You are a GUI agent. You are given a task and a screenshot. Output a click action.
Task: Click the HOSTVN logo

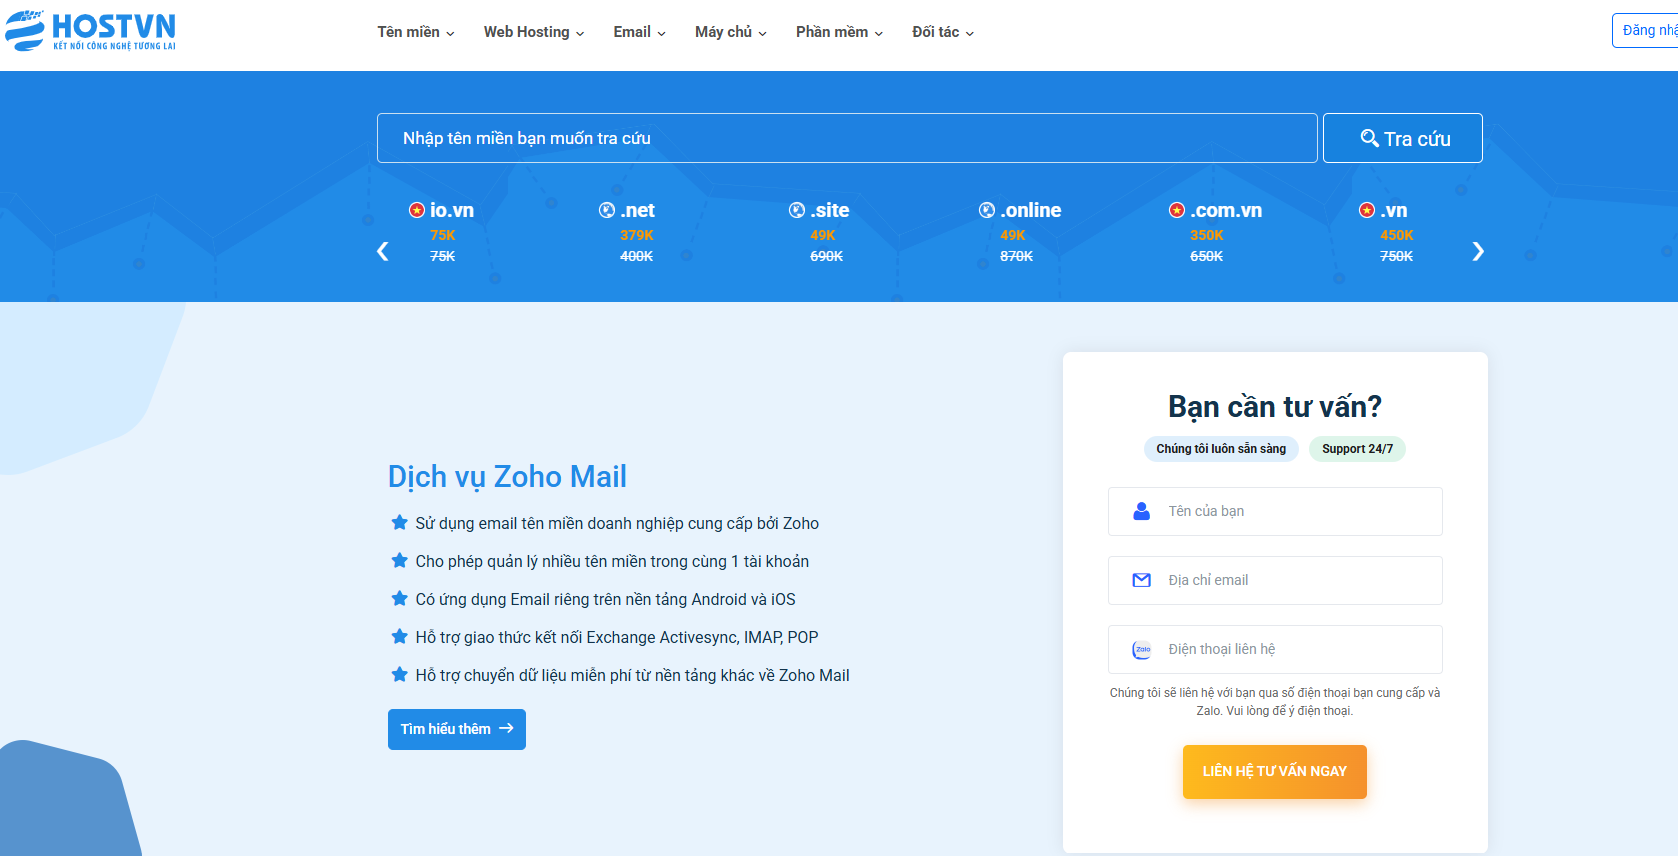tap(90, 31)
